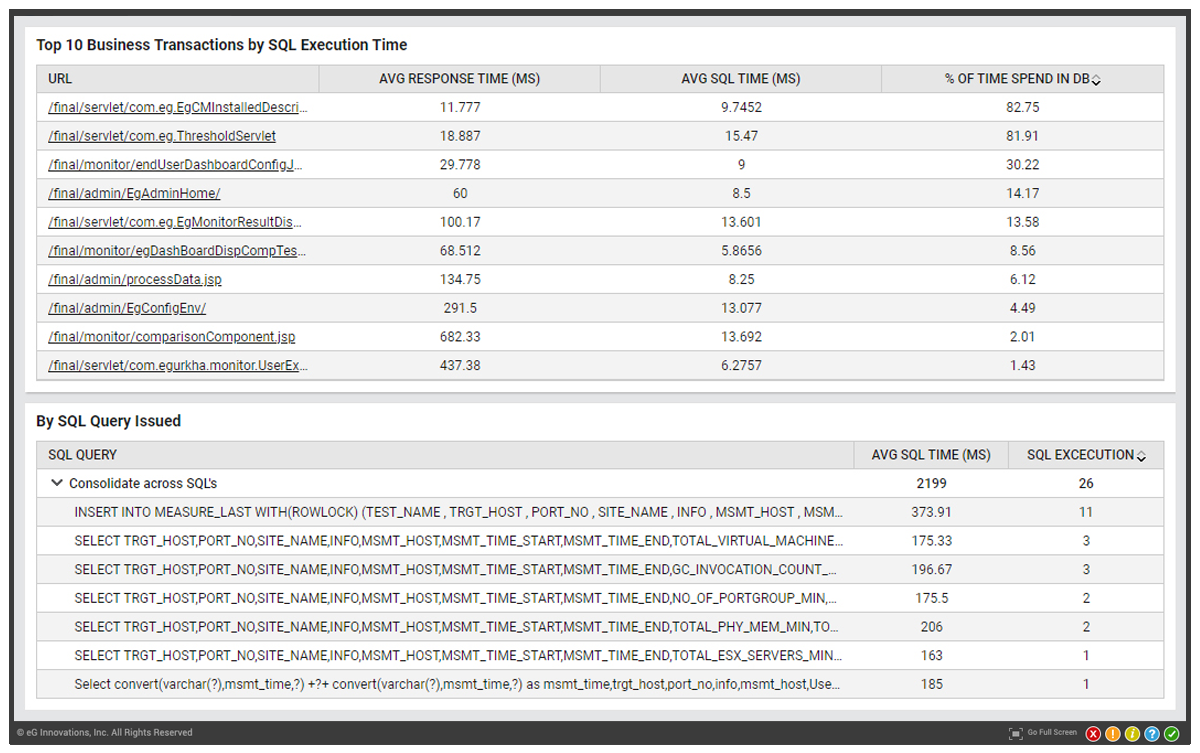The height and width of the screenshot is (753, 1200).
Task: Click the 81.91 percent DB time cell
Action: (x=1022, y=135)
